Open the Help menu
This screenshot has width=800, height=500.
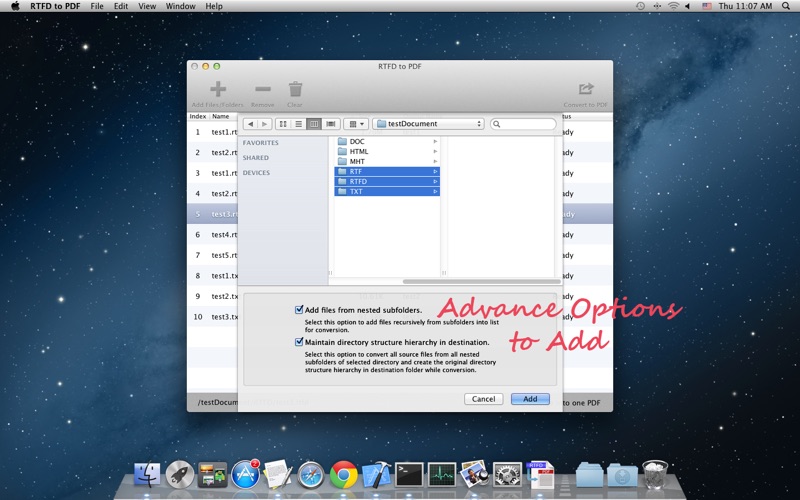(214, 6)
